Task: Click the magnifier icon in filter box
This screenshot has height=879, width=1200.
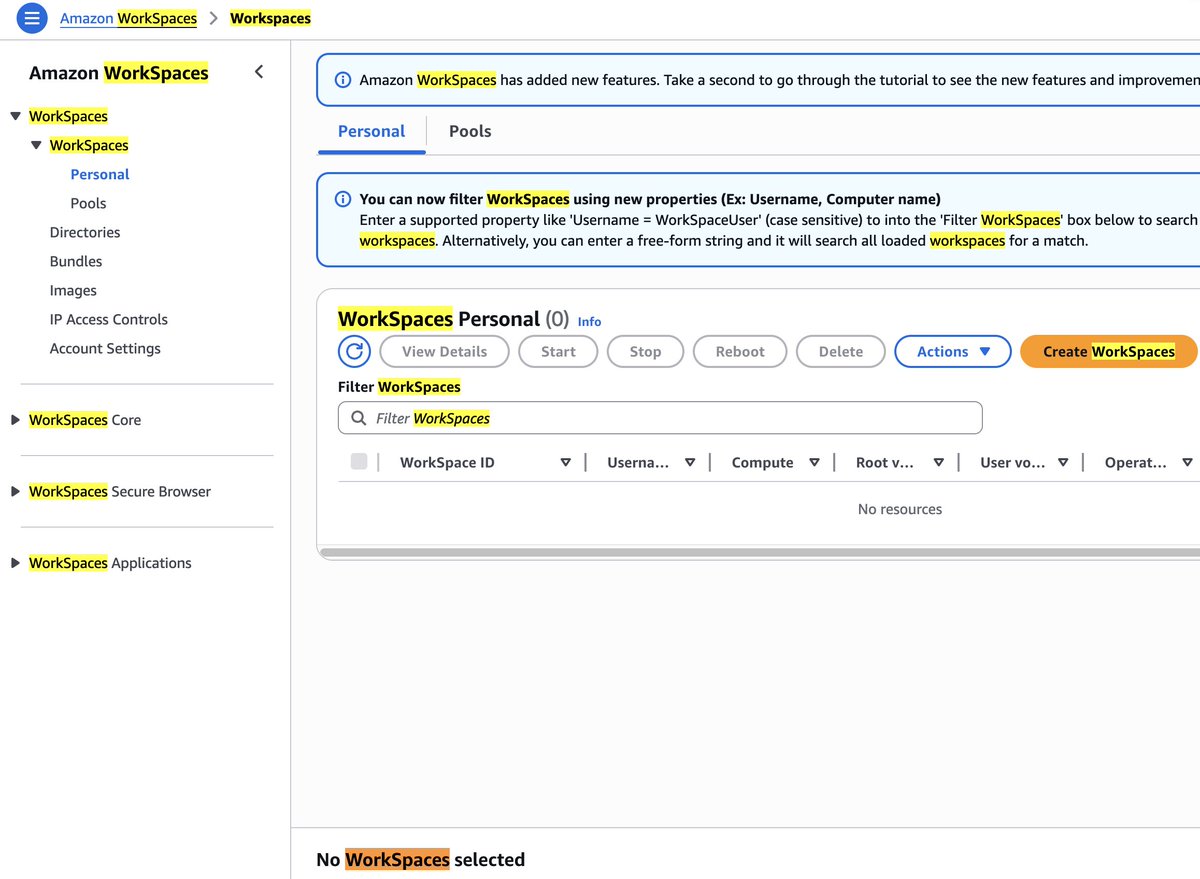Action: [358, 418]
